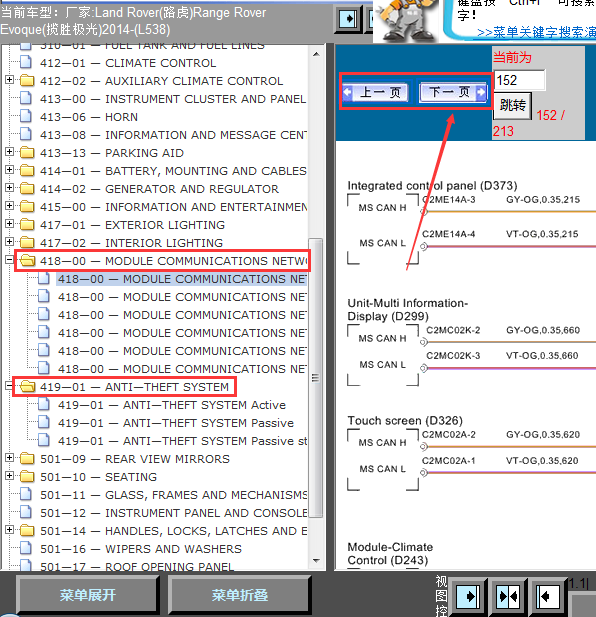The width and height of the screenshot is (596, 617).
Task: Click the bottom view-control collapse left icon
Action: [x=548, y=596]
